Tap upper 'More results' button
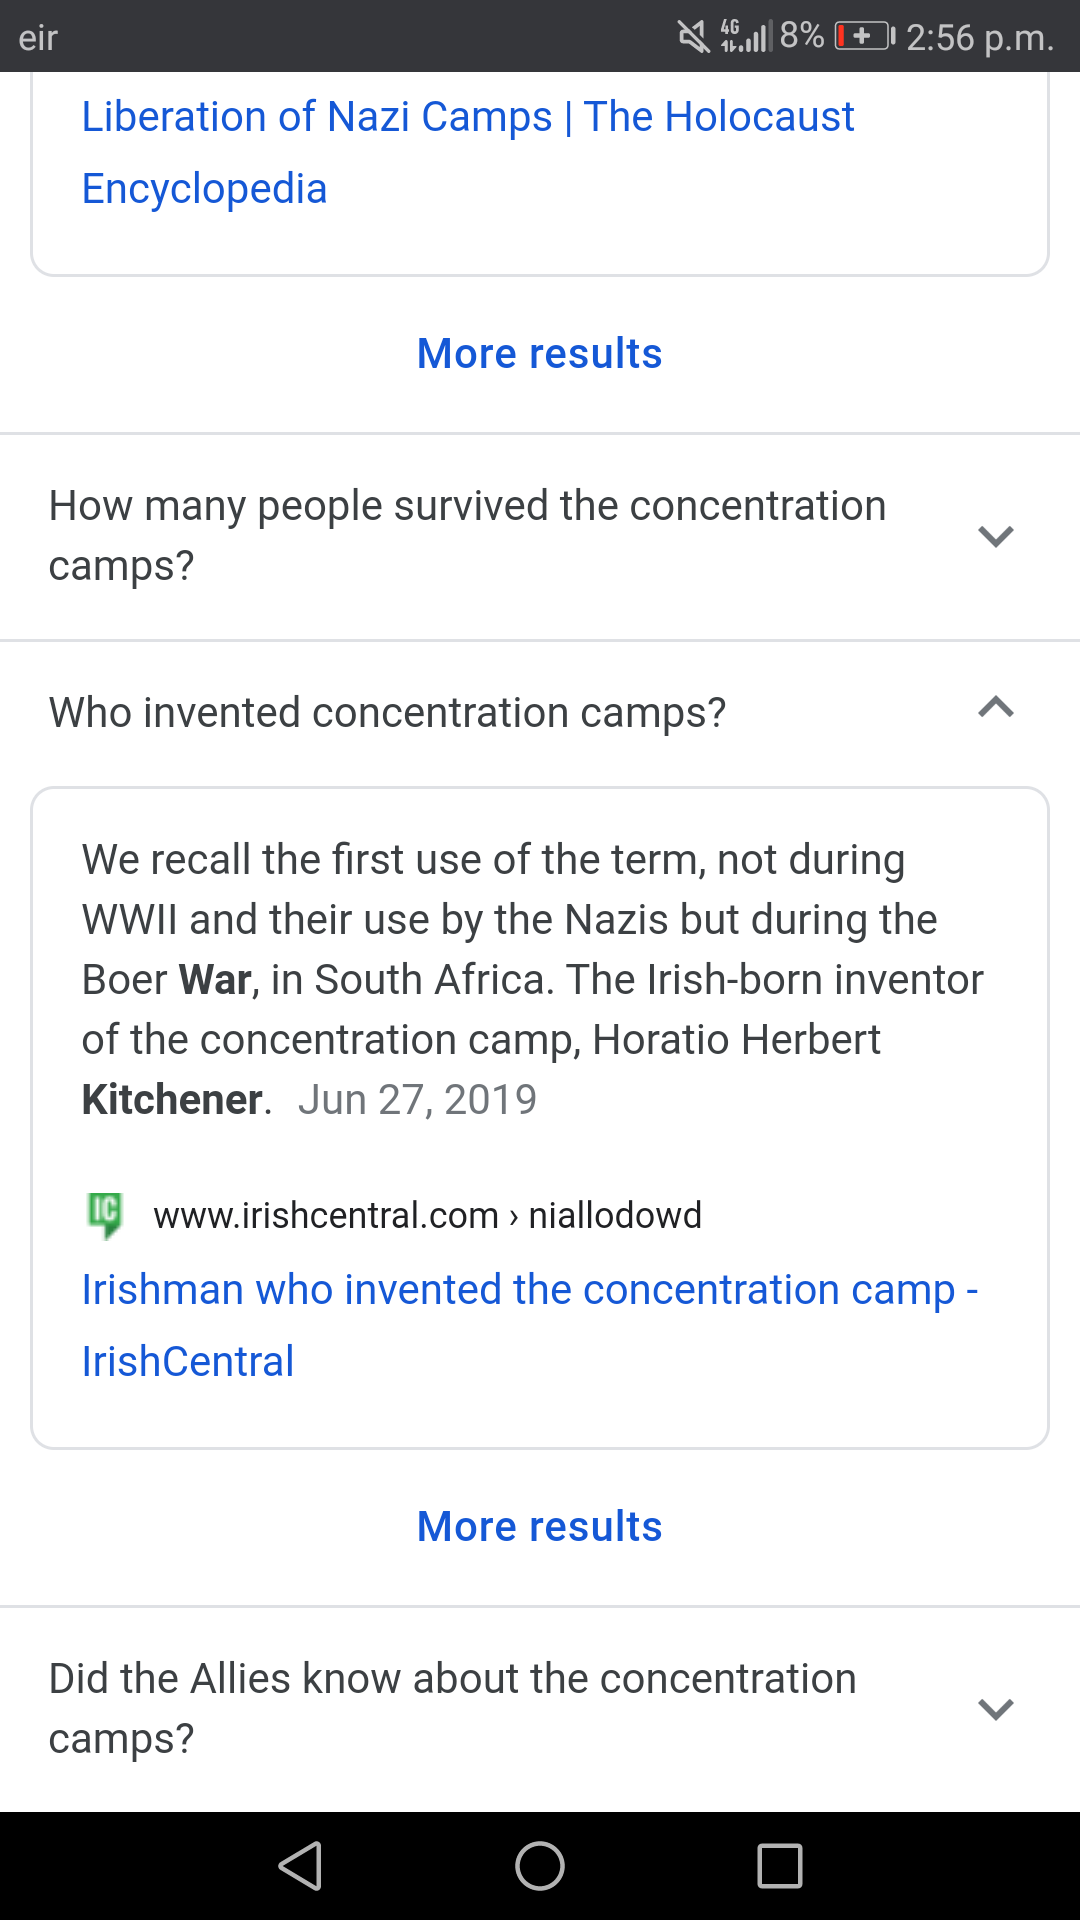This screenshot has height=1920, width=1080. click(540, 353)
